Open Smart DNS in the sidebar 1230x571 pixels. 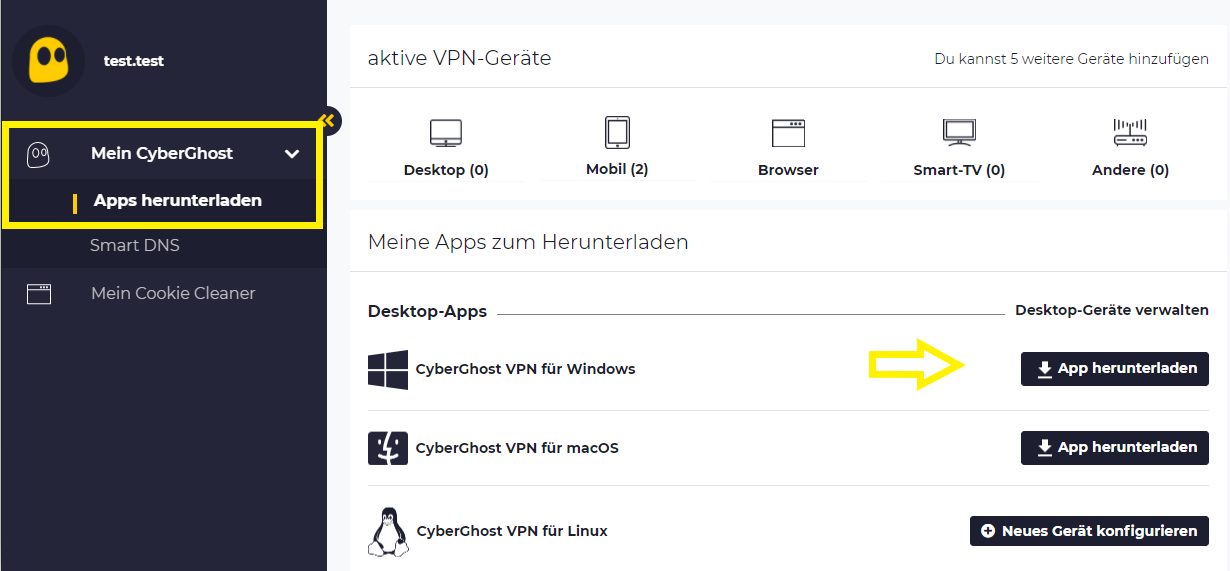pyautogui.click(x=135, y=245)
